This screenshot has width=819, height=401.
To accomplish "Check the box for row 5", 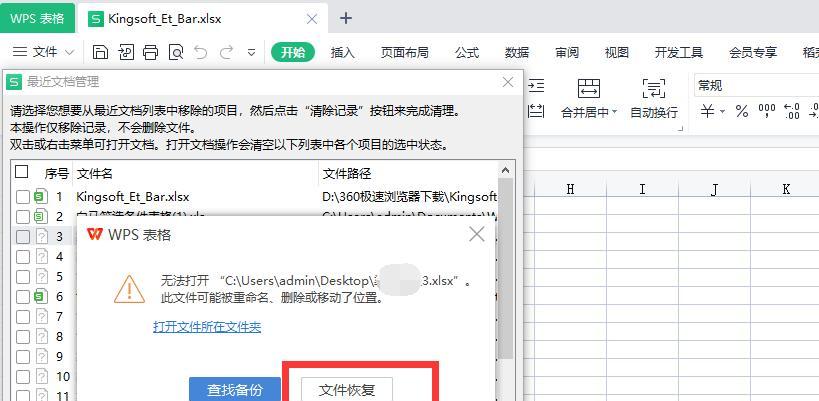I will click(22, 277).
